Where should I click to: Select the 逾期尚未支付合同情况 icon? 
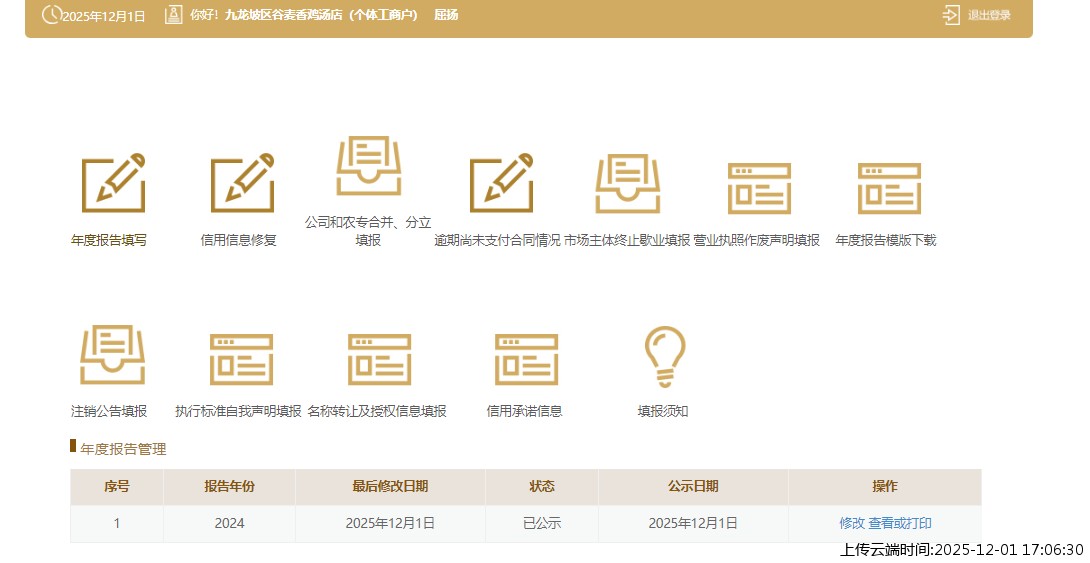(x=500, y=184)
